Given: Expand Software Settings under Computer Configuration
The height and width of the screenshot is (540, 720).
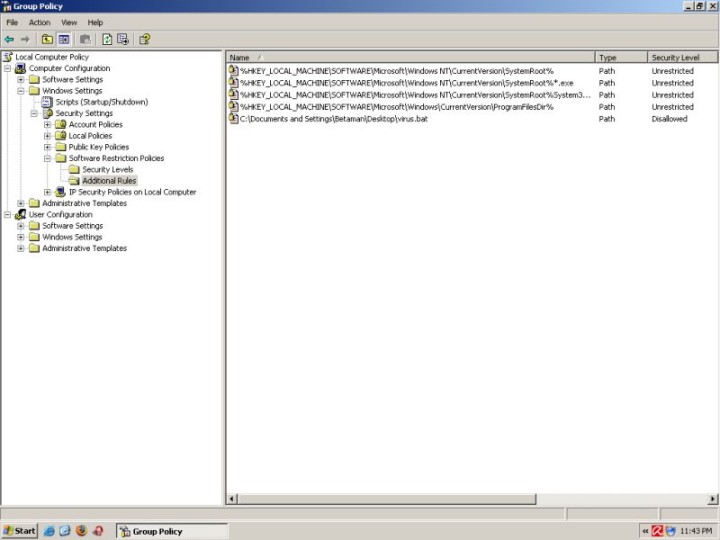Looking at the screenshot, I should pos(21,79).
